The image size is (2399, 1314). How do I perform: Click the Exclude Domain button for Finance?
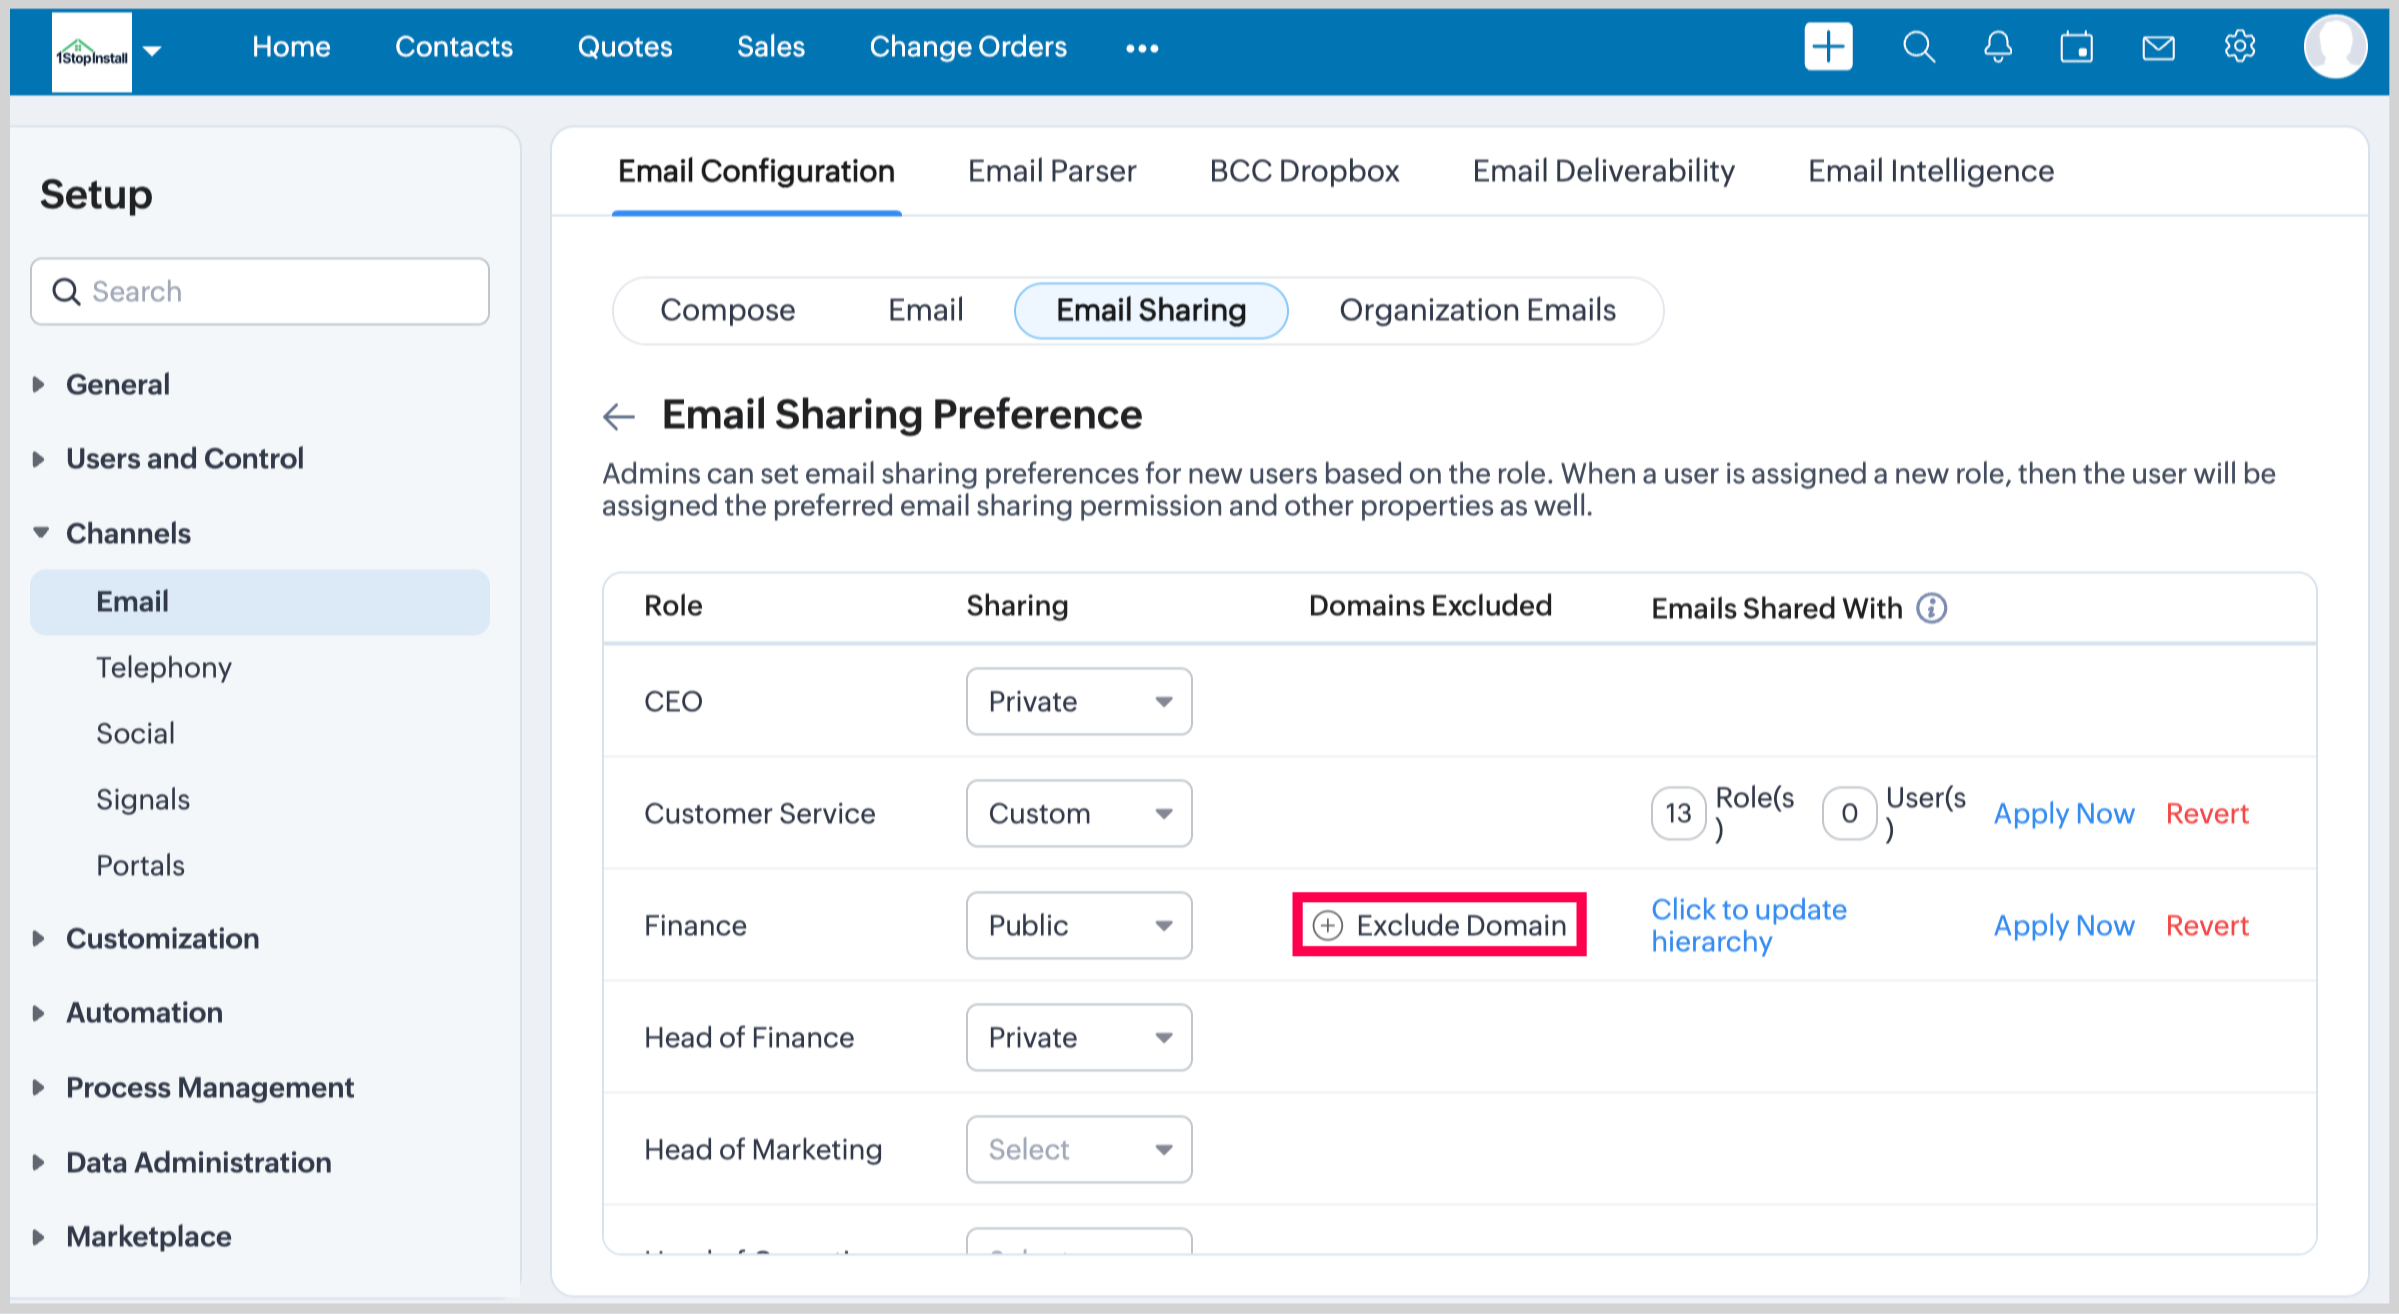tap(1439, 925)
